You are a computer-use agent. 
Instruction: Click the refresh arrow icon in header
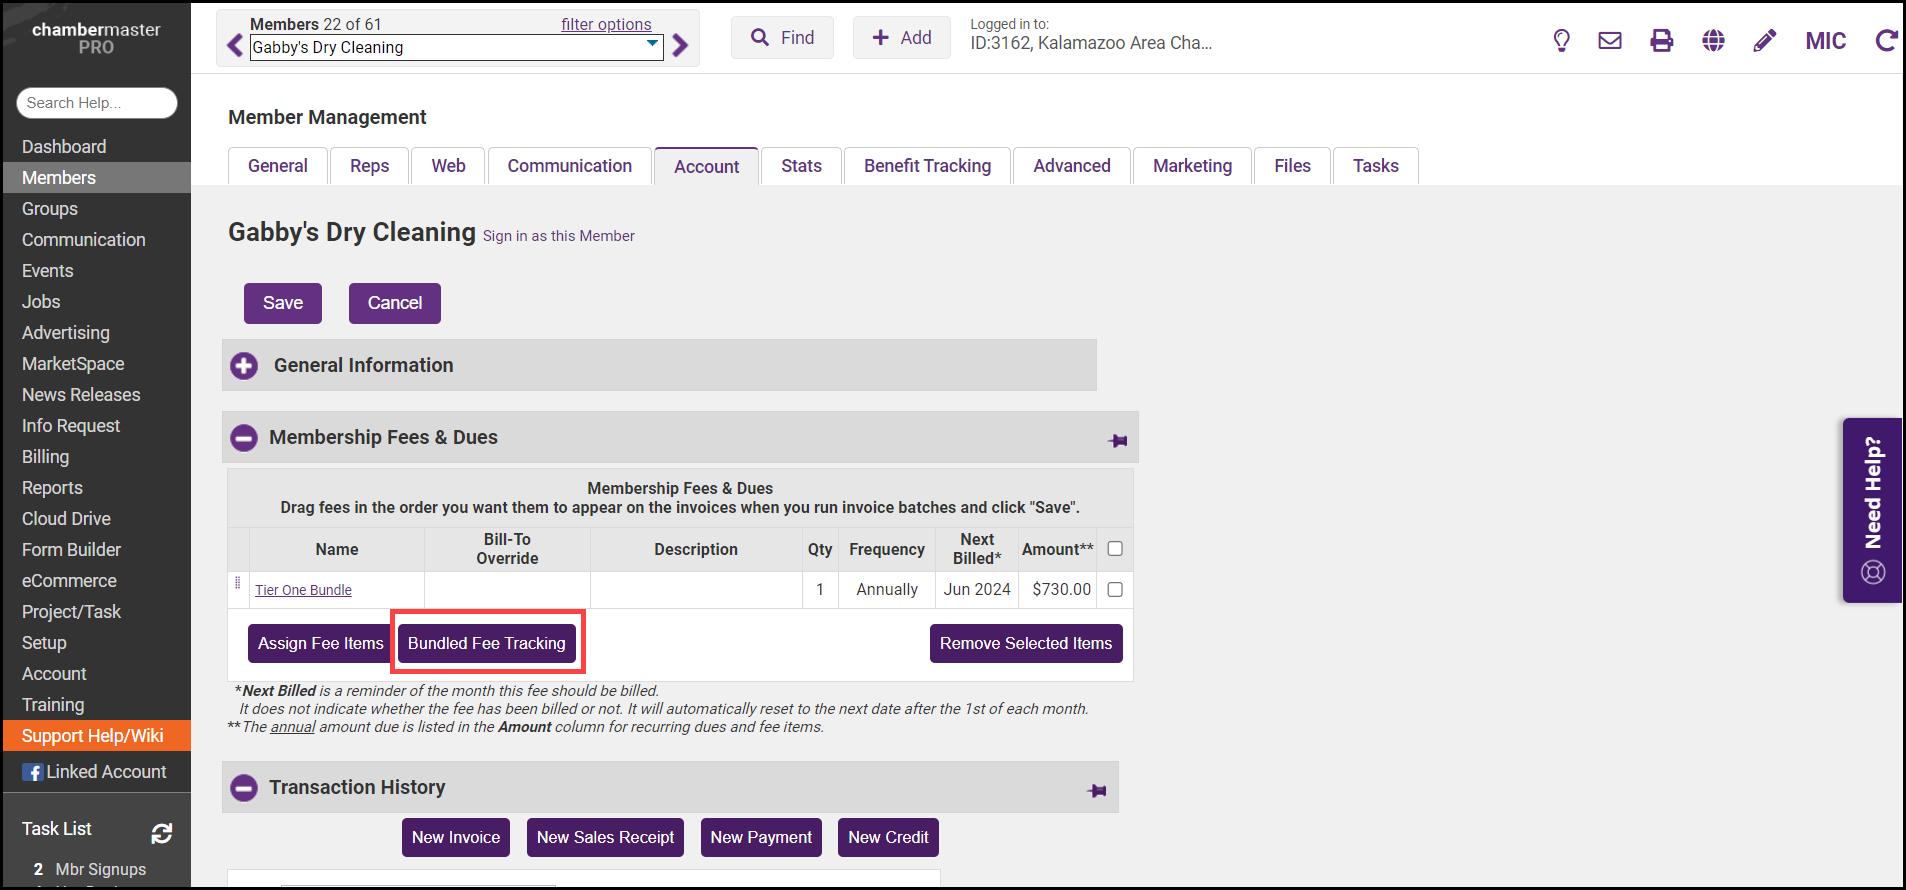coord(1886,41)
